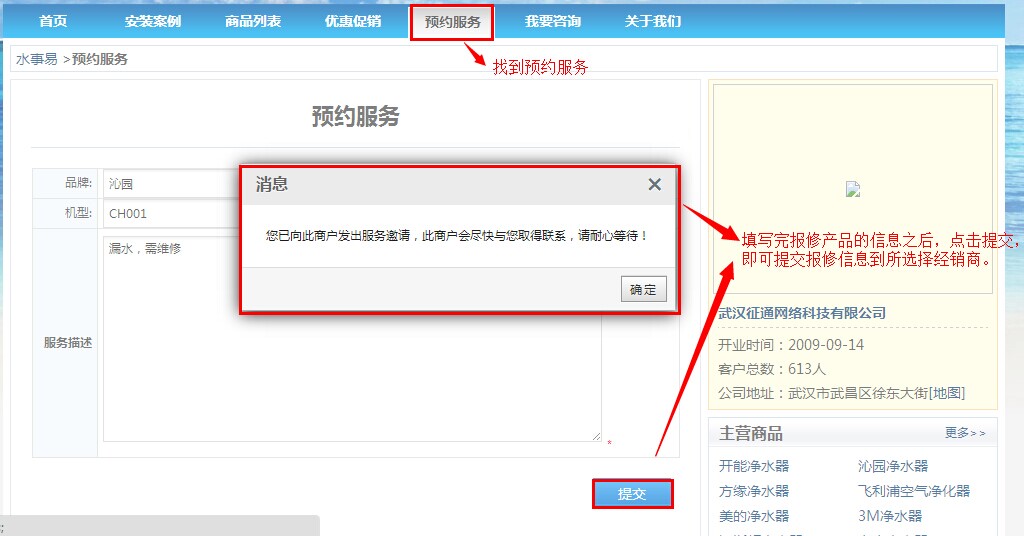Click 更多>> beside 主营商品

(x=965, y=433)
